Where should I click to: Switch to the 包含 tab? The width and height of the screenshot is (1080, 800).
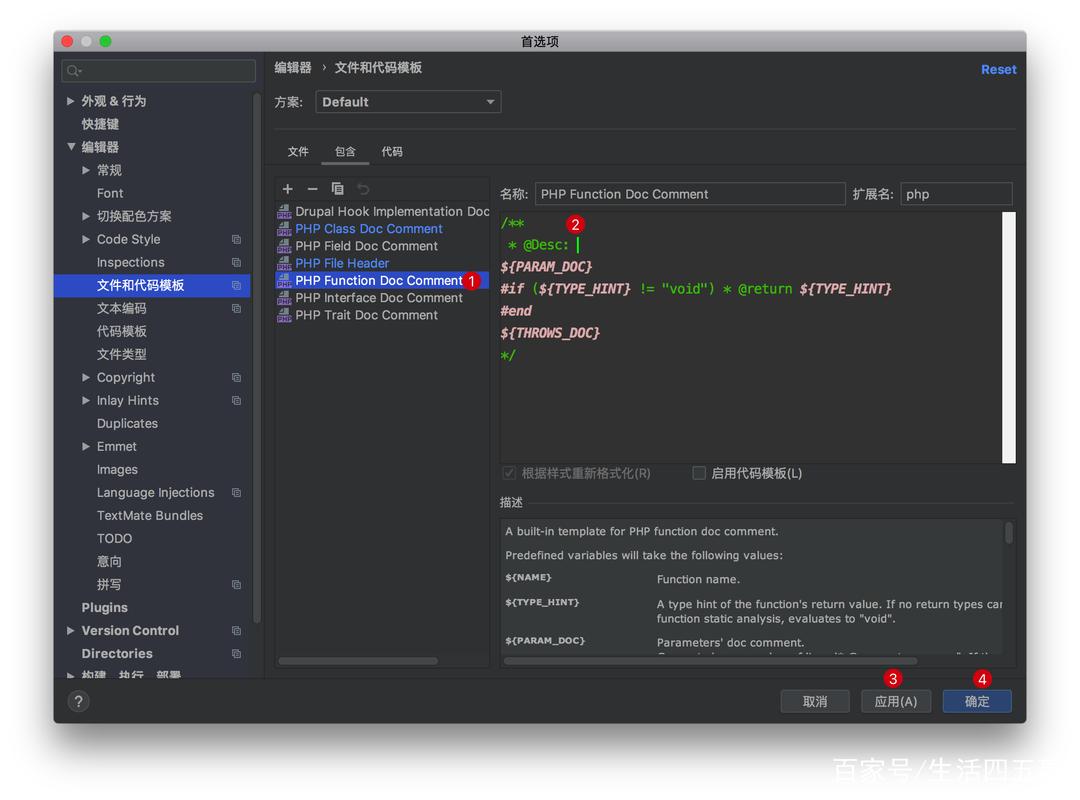point(345,152)
